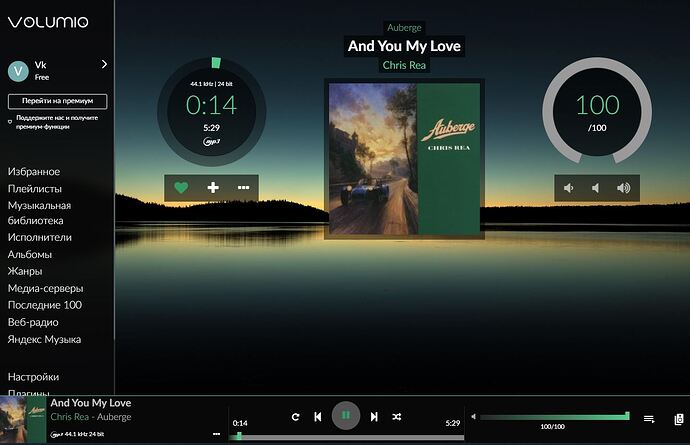Add the song to favourites with the heart icon
The height and width of the screenshot is (445, 690).
181,188
